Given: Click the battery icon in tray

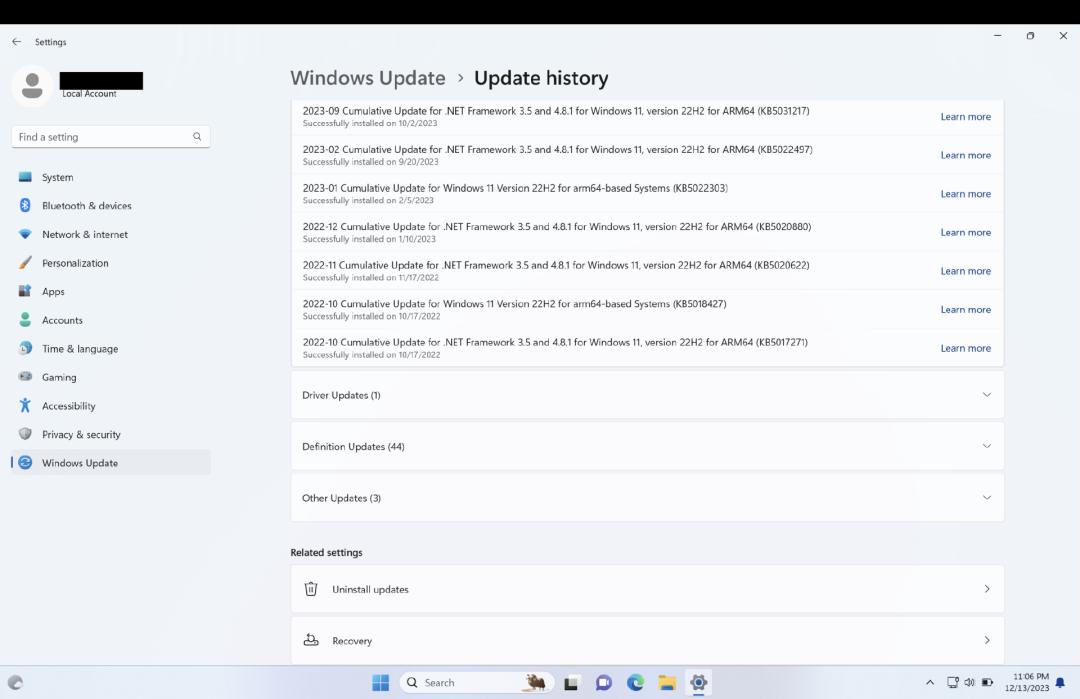Looking at the screenshot, I should click(x=987, y=682).
